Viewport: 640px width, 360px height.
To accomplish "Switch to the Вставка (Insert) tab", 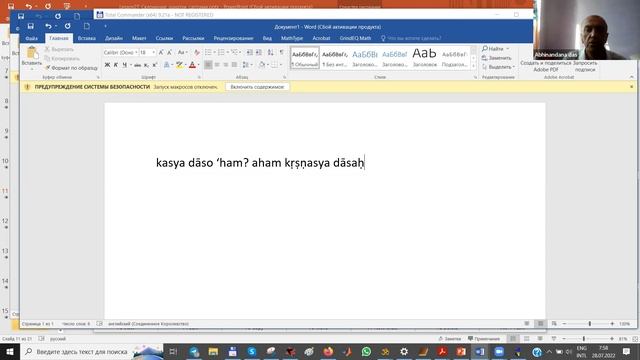I will coord(87,38).
